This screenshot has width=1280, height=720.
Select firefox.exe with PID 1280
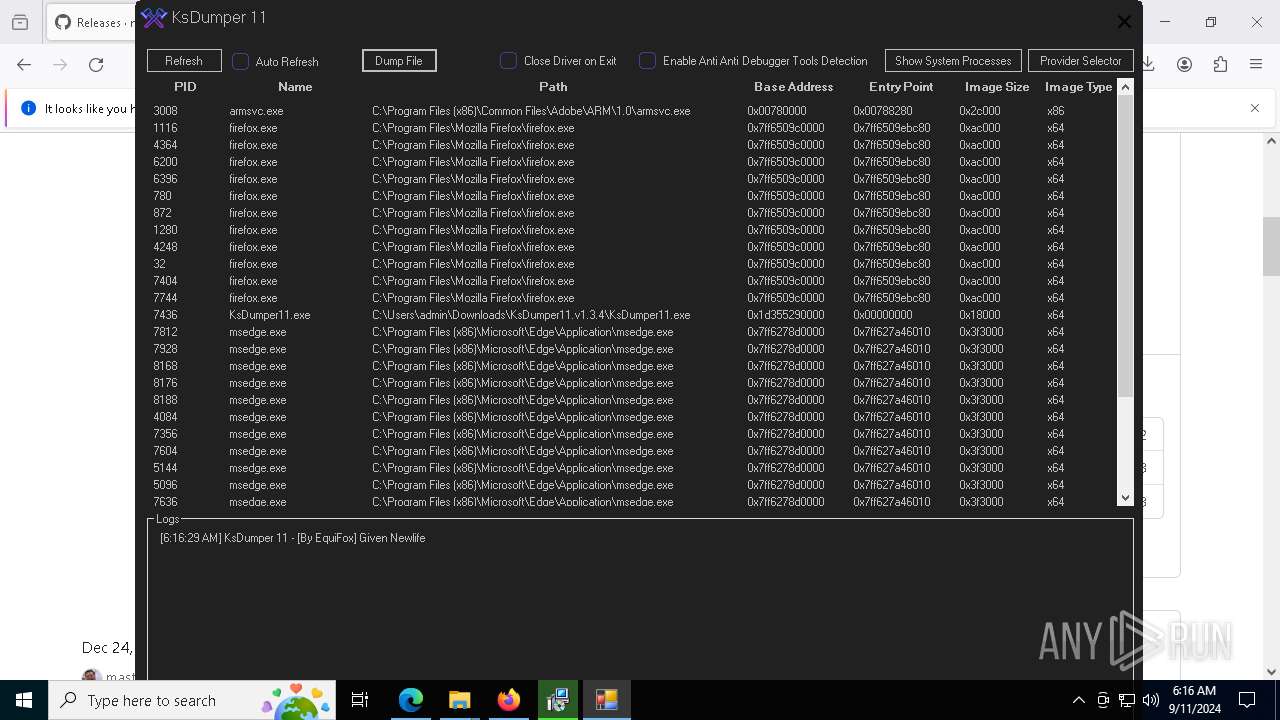click(630, 230)
